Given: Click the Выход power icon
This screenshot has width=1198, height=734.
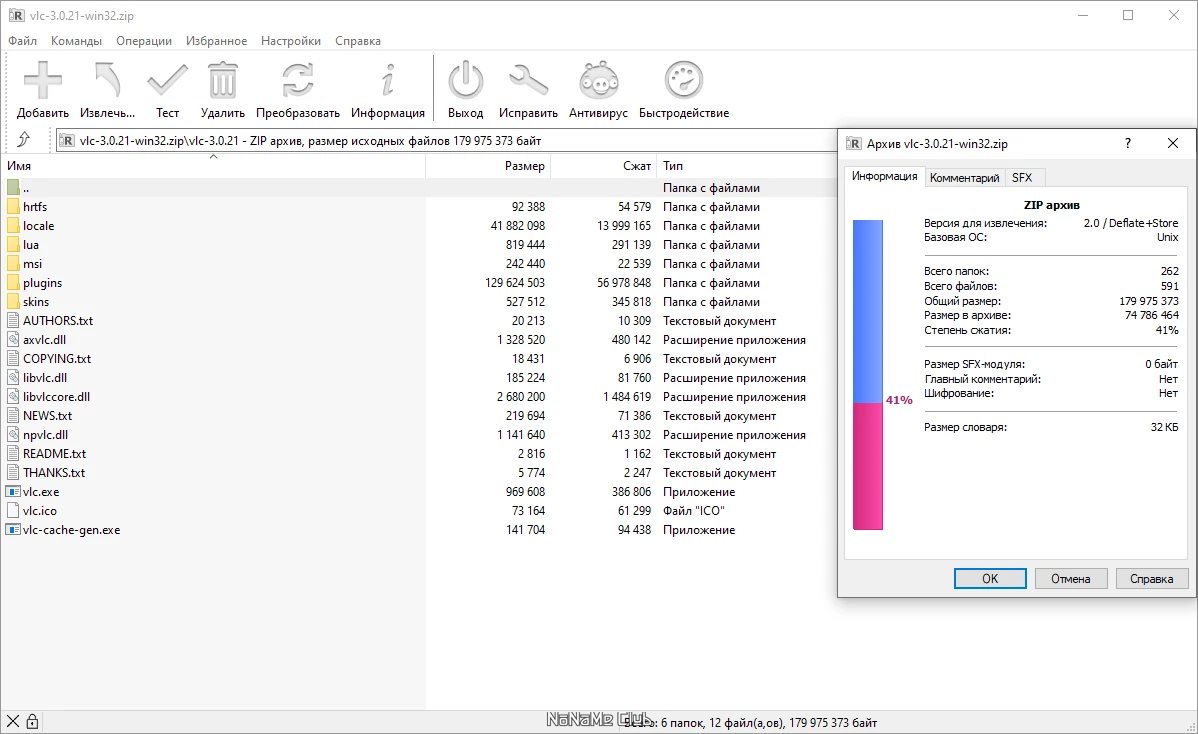Looking at the screenshot, I should click(x=465, y=80).
